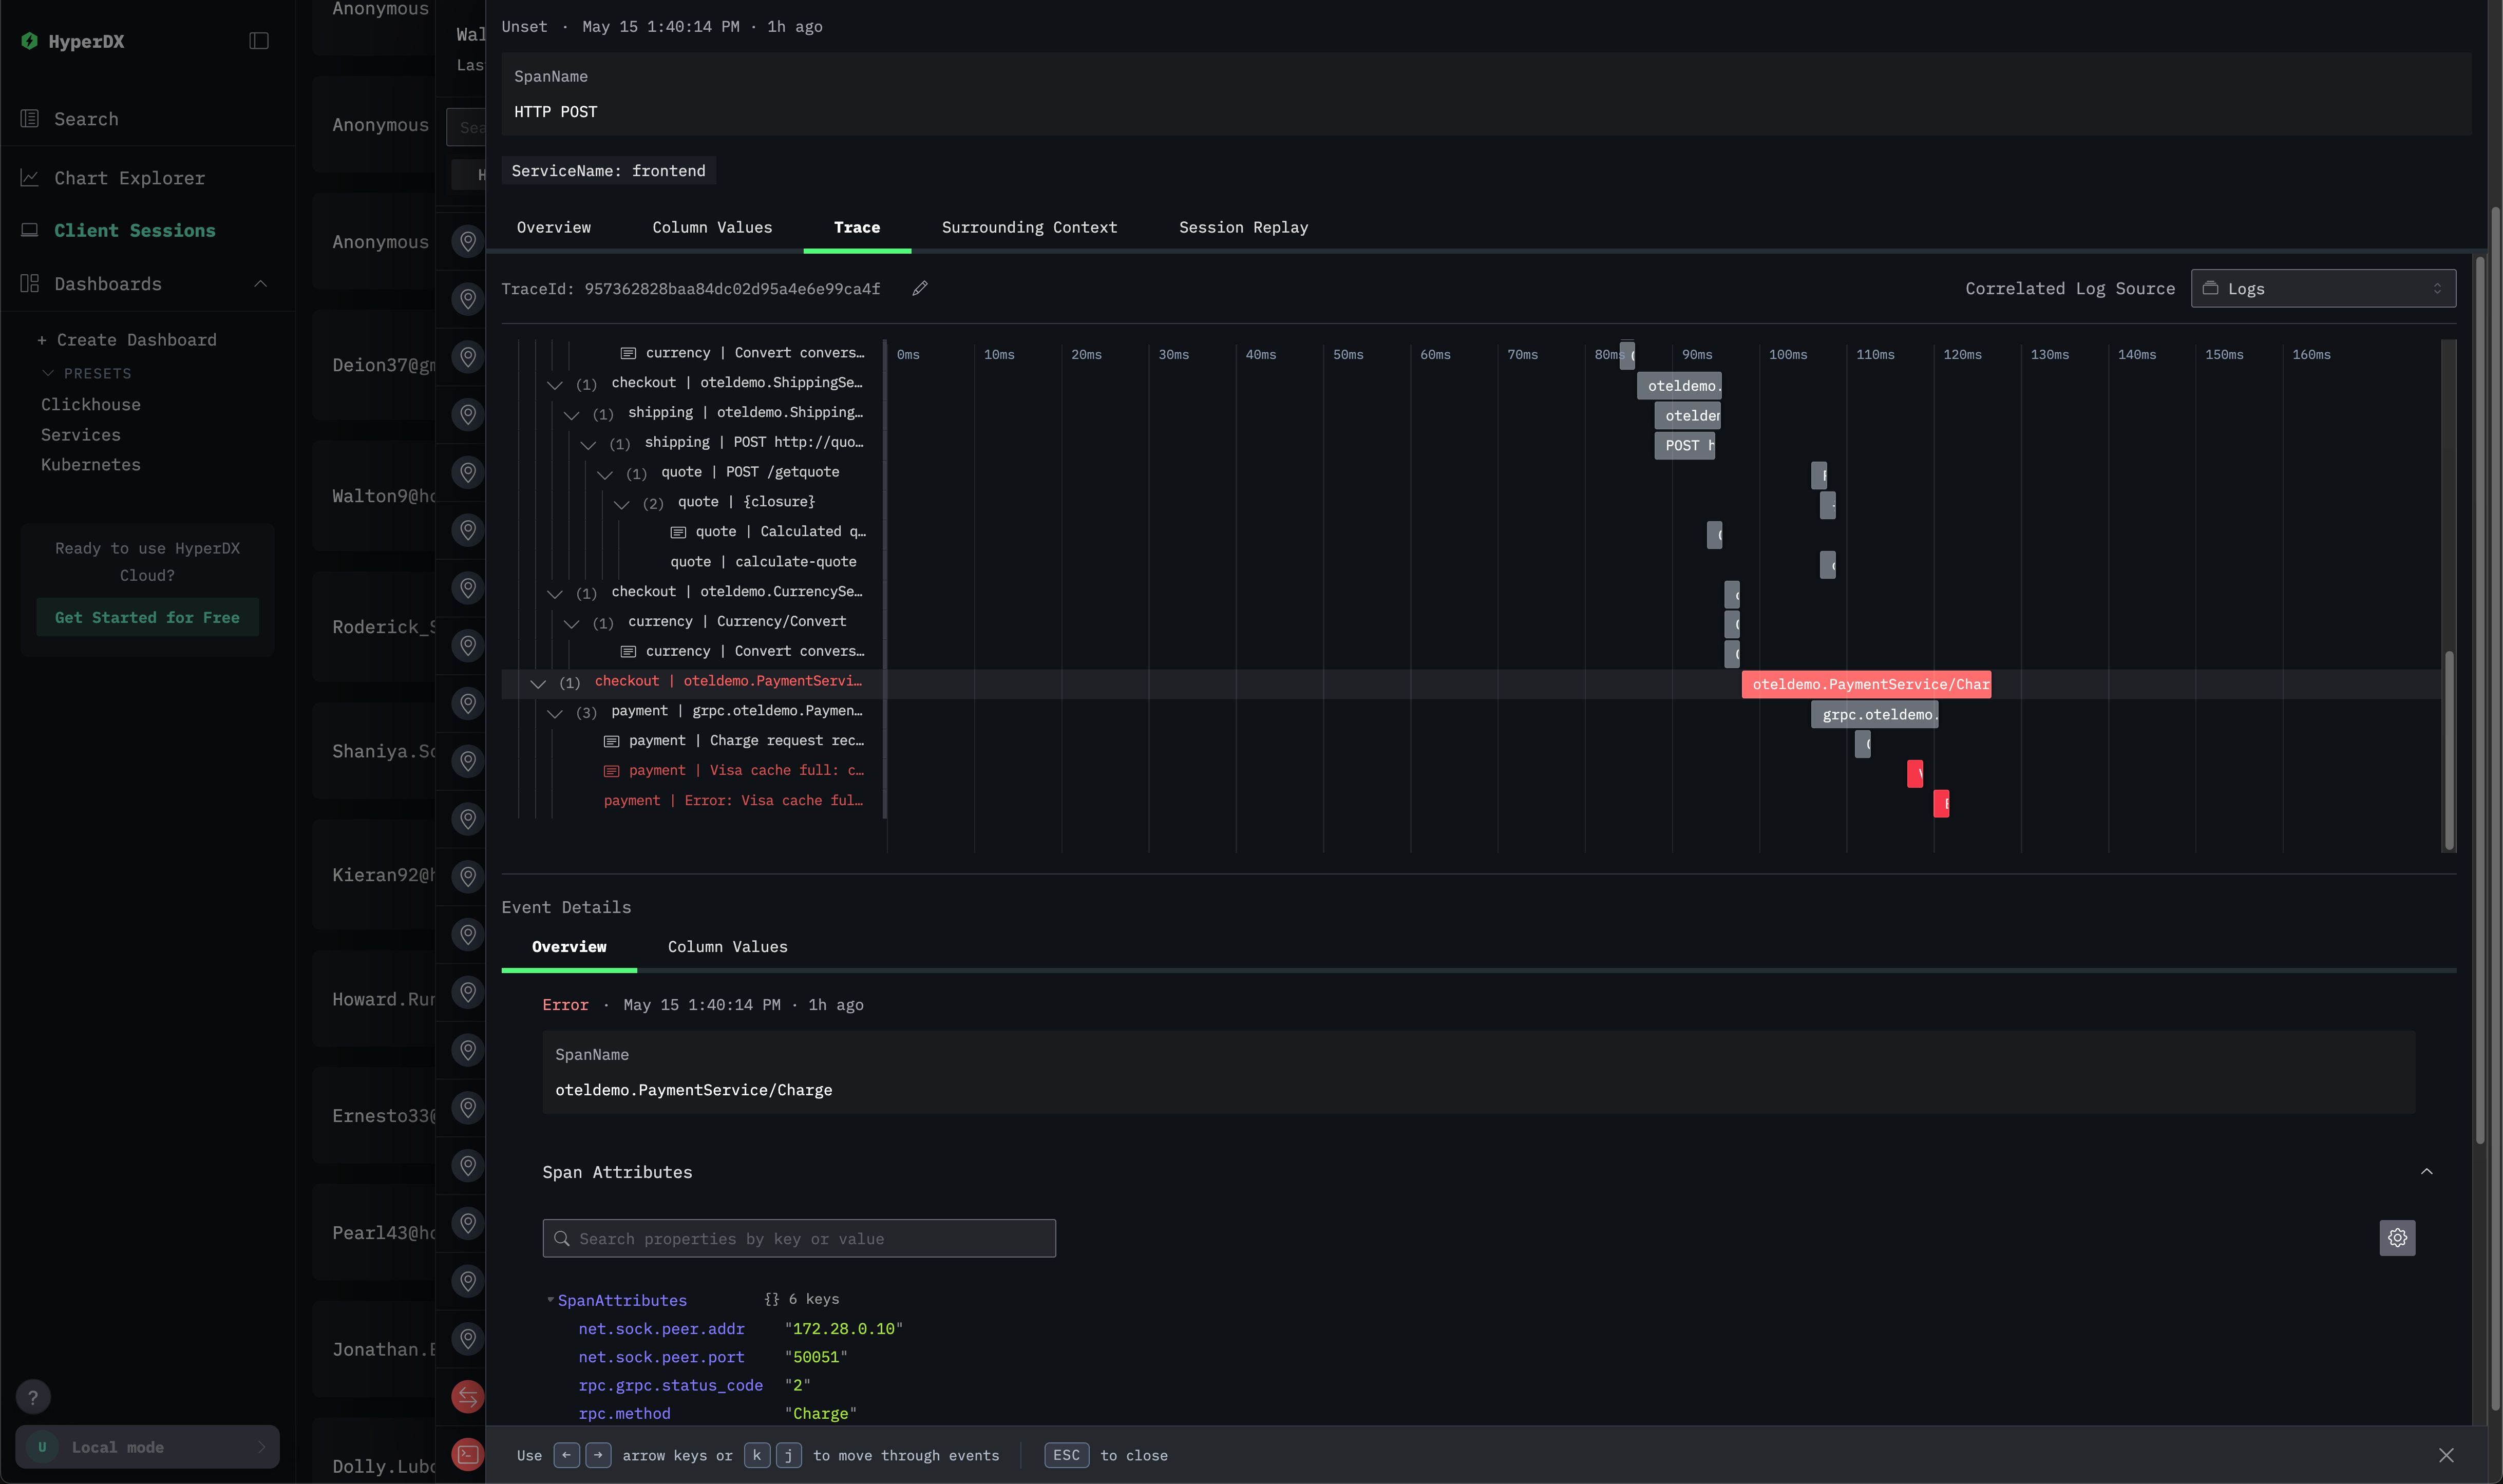
Task: Collapse the Dashboards menu in the sidebar
Action: (x=261, y=284)
